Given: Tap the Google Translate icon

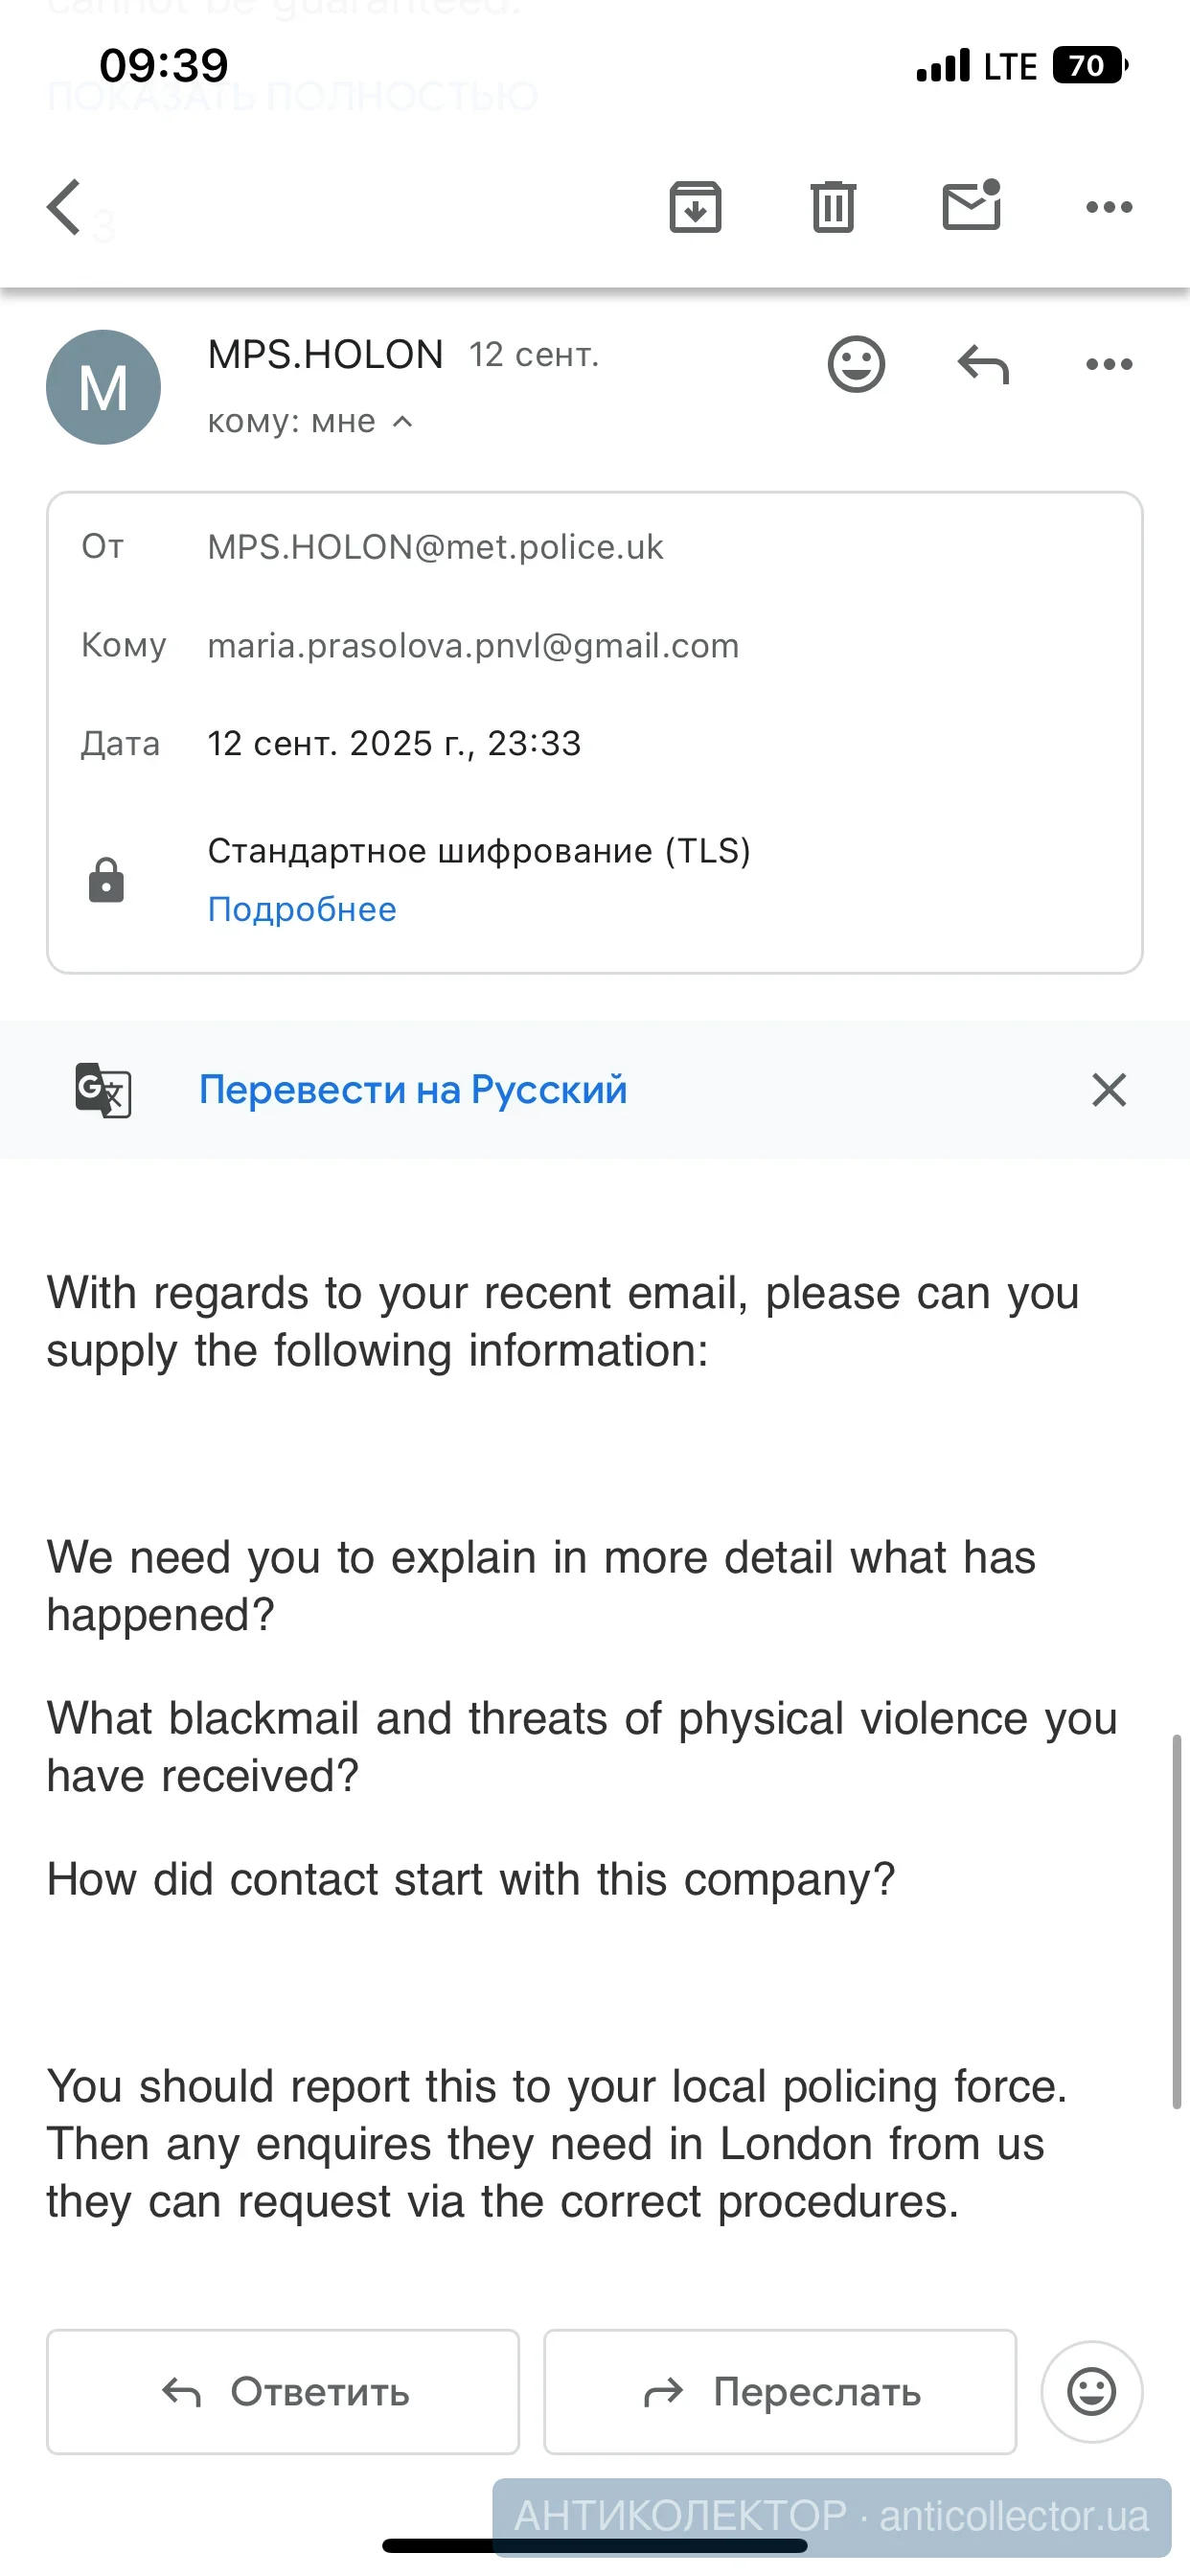Looking at the screenshot, I should click(103, 1089).
